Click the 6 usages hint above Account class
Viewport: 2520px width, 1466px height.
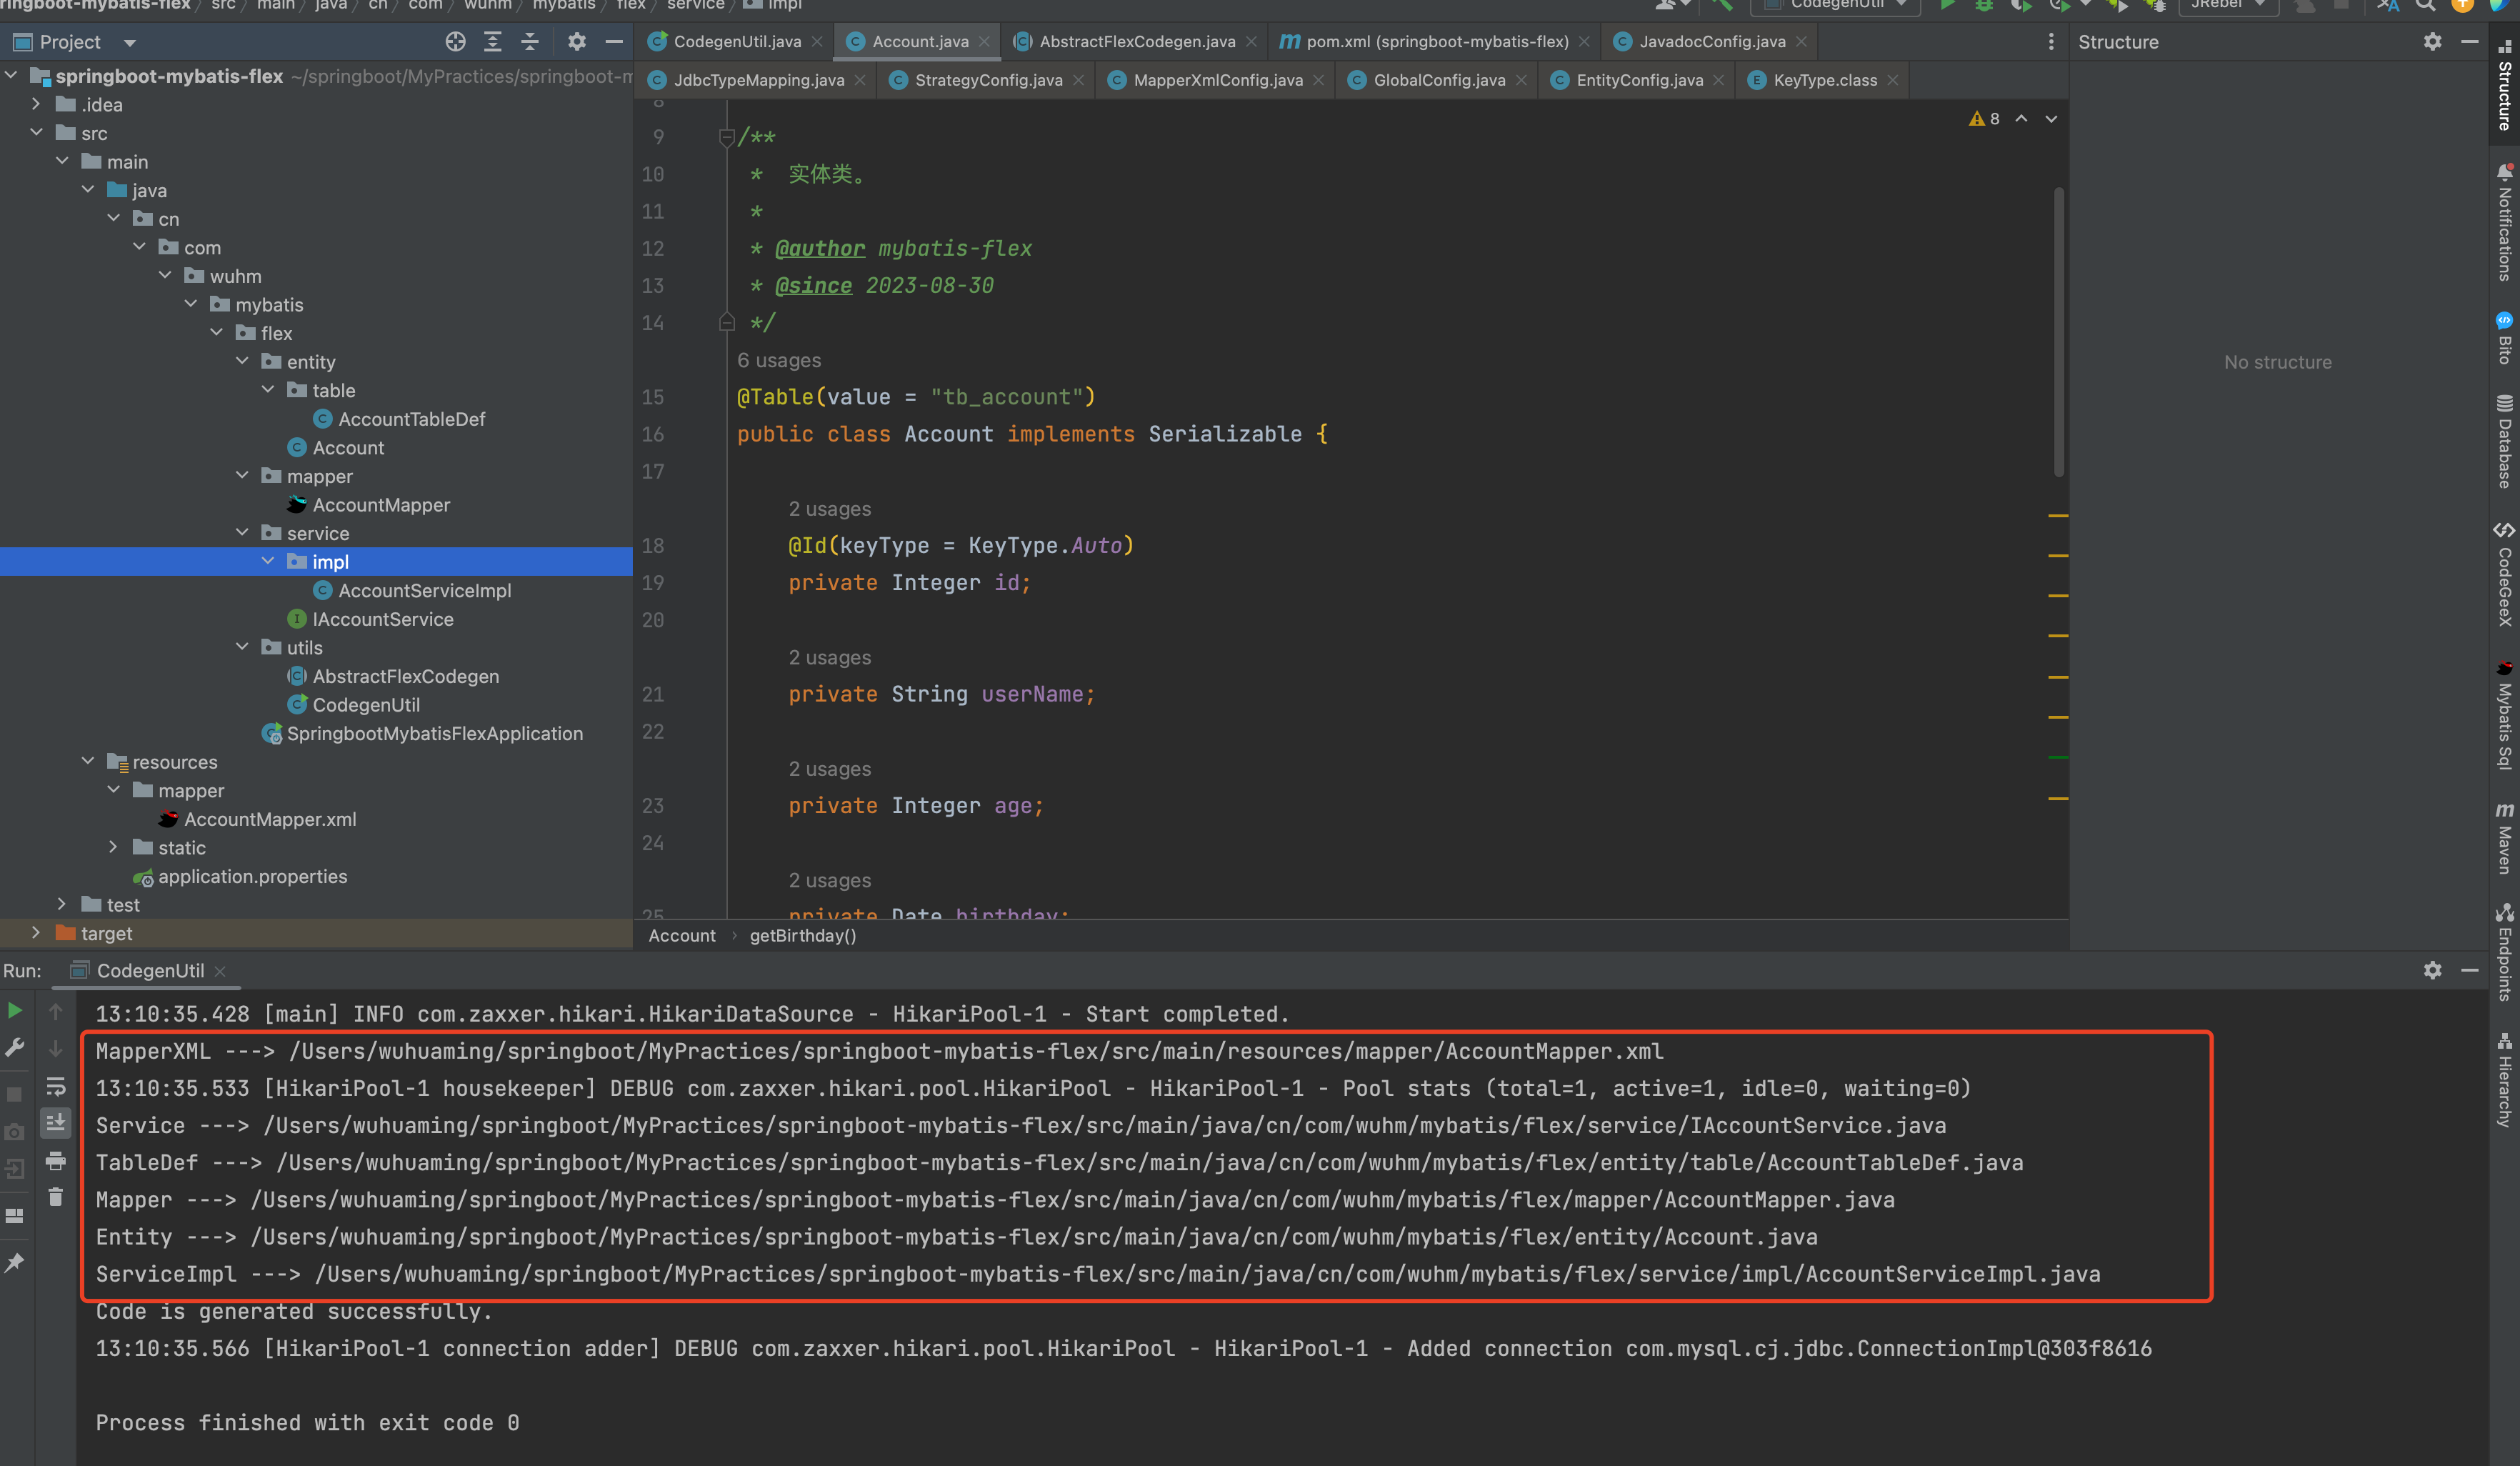click(779, 360)
